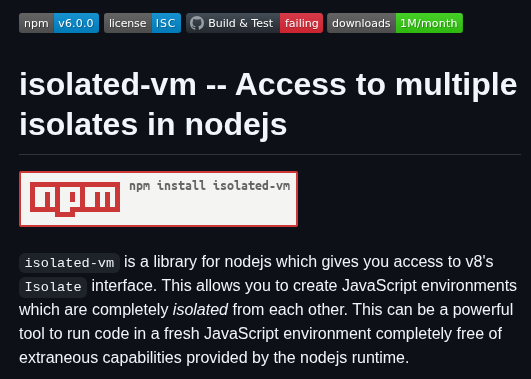Viewport: 531px width, 379px height.
Task: Click the red npm logo in the install banner
Action: tap(75, 199)
